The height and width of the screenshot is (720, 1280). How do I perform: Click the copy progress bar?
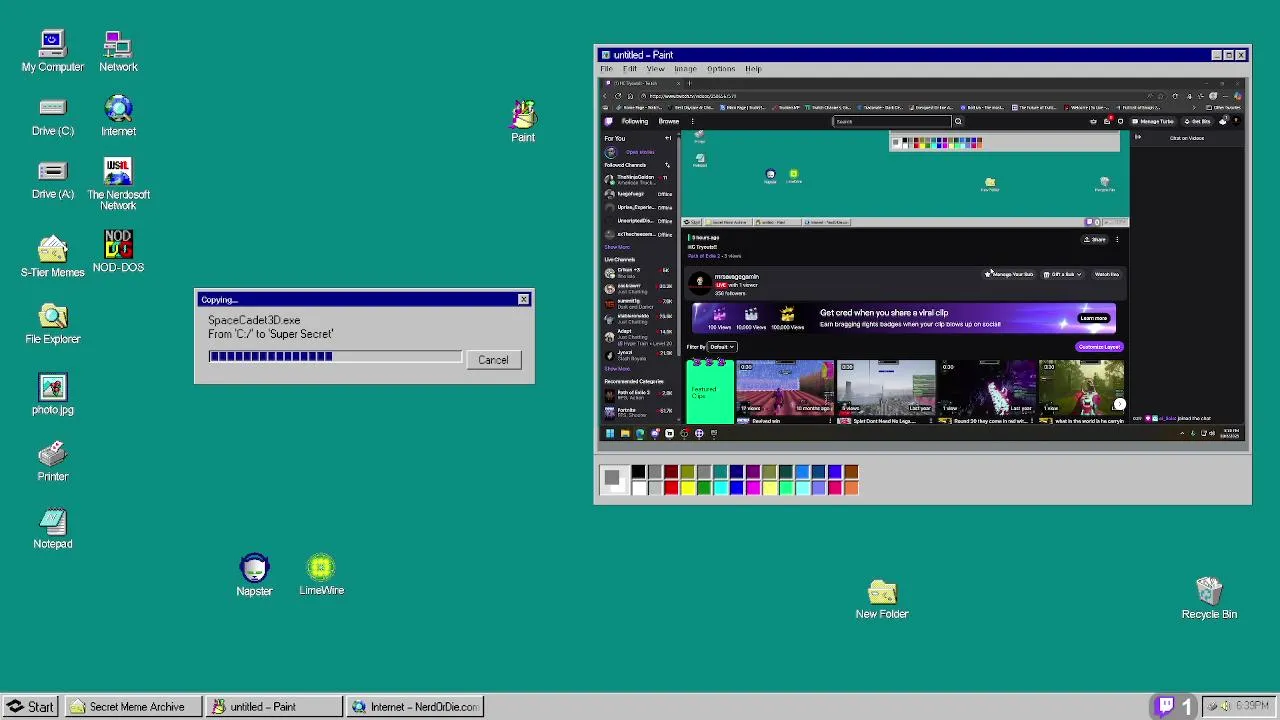335,356
